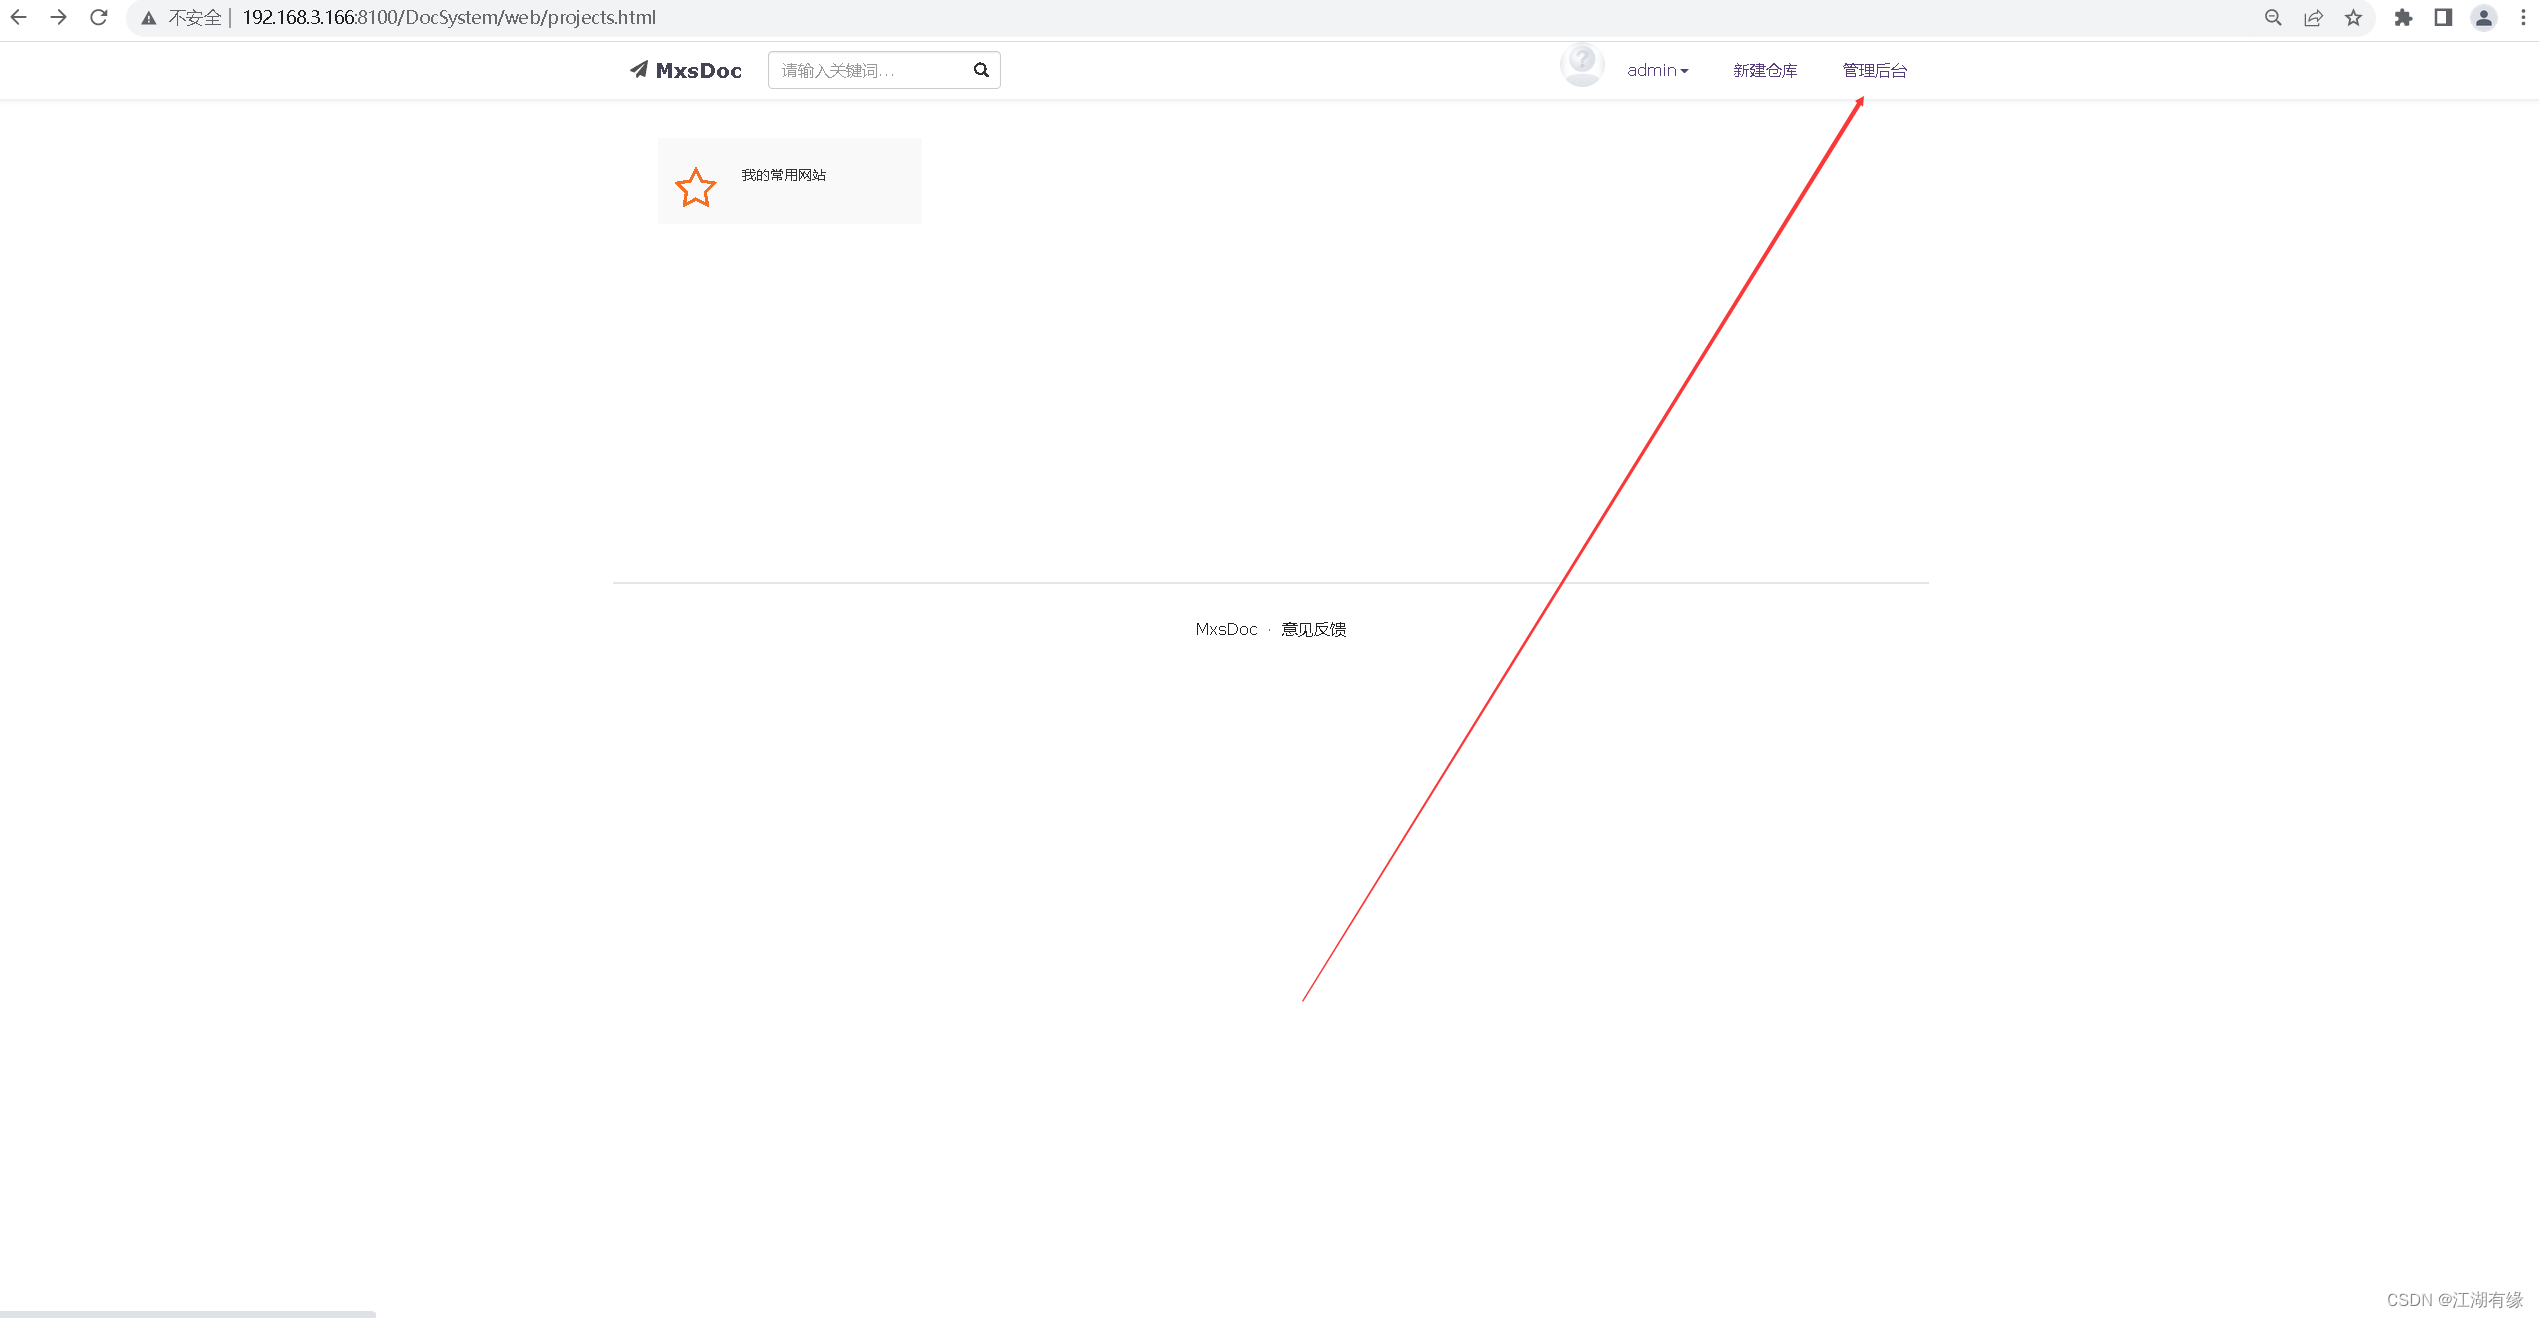2539x1318 pixels.
Task: Click the admin user avatar
Action: pyautogui.click(x=1581, y=65)
